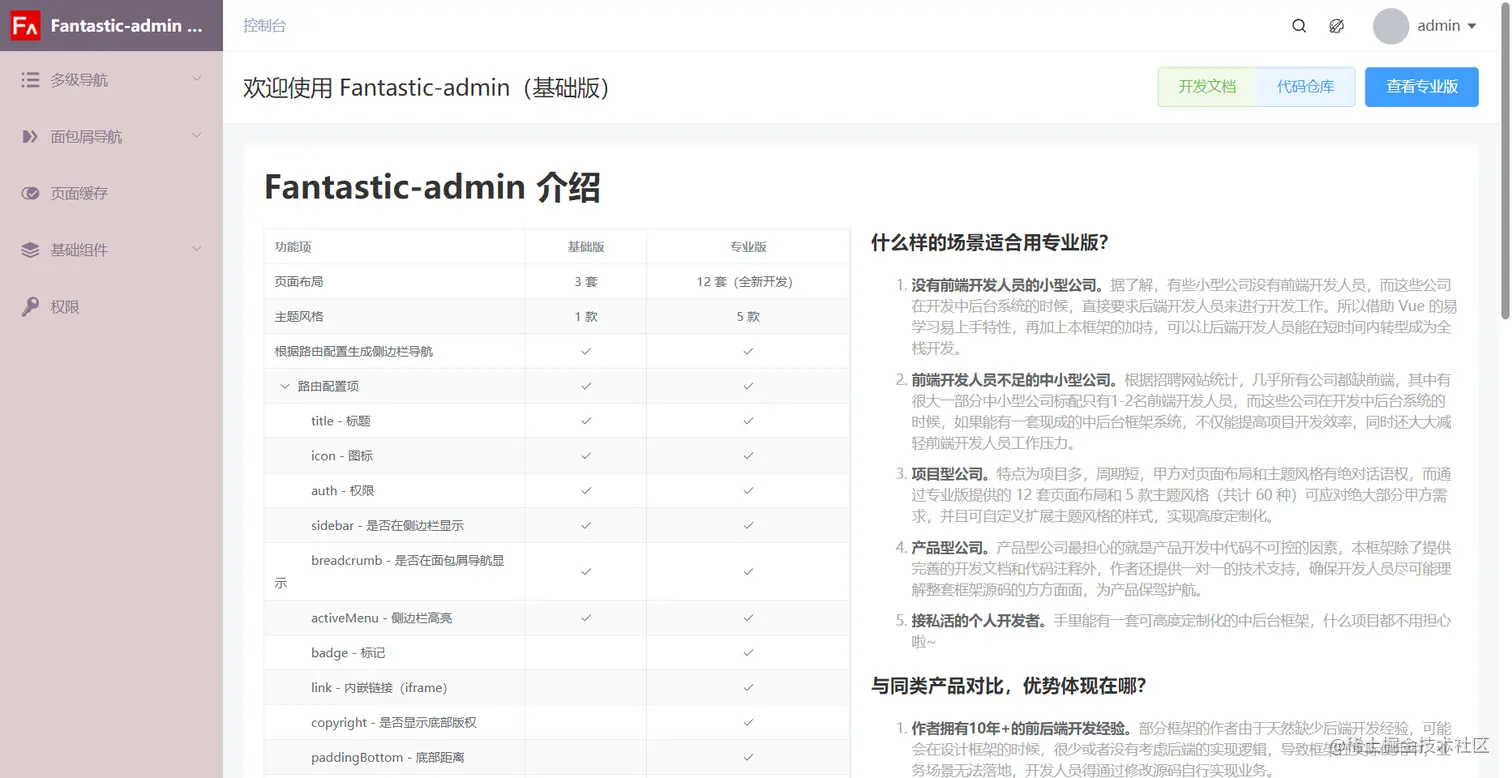The image size is (1512, 778).
Task: Click the 什么样的场景适合用专业版? heading
Action: (990, 242)
